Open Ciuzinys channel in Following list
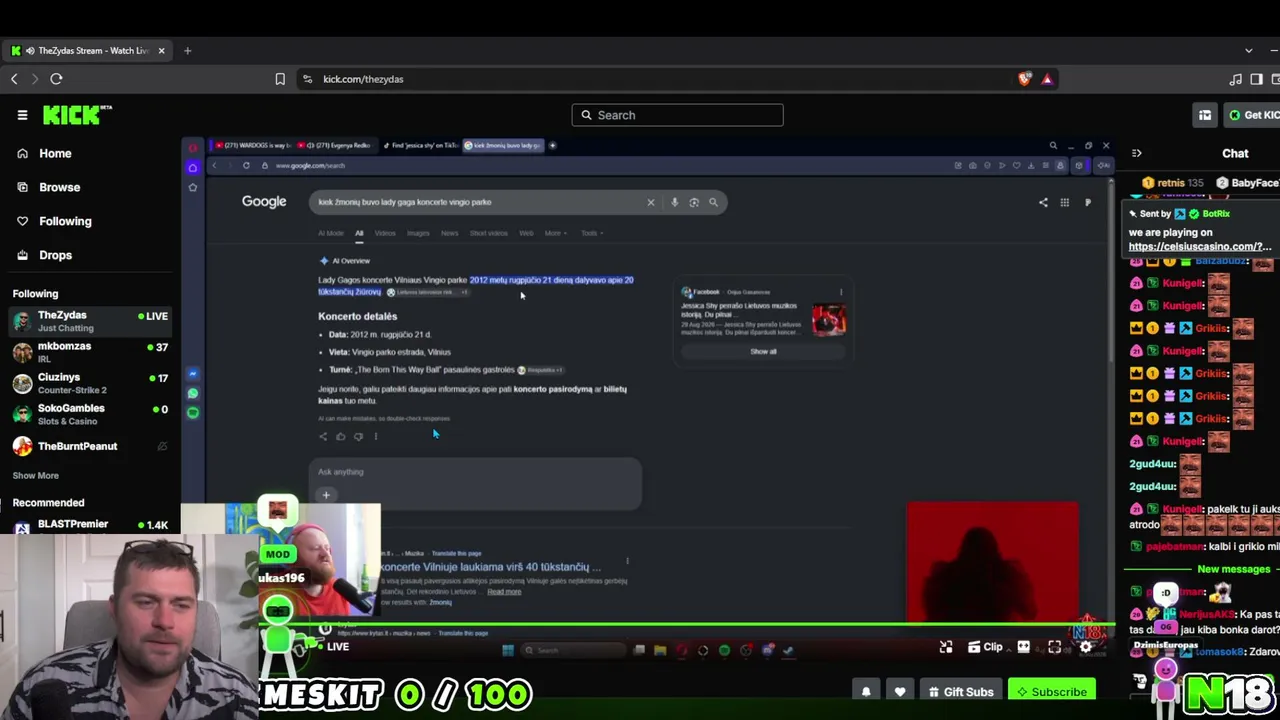The image size is (1280, 720). coord(90,383)
